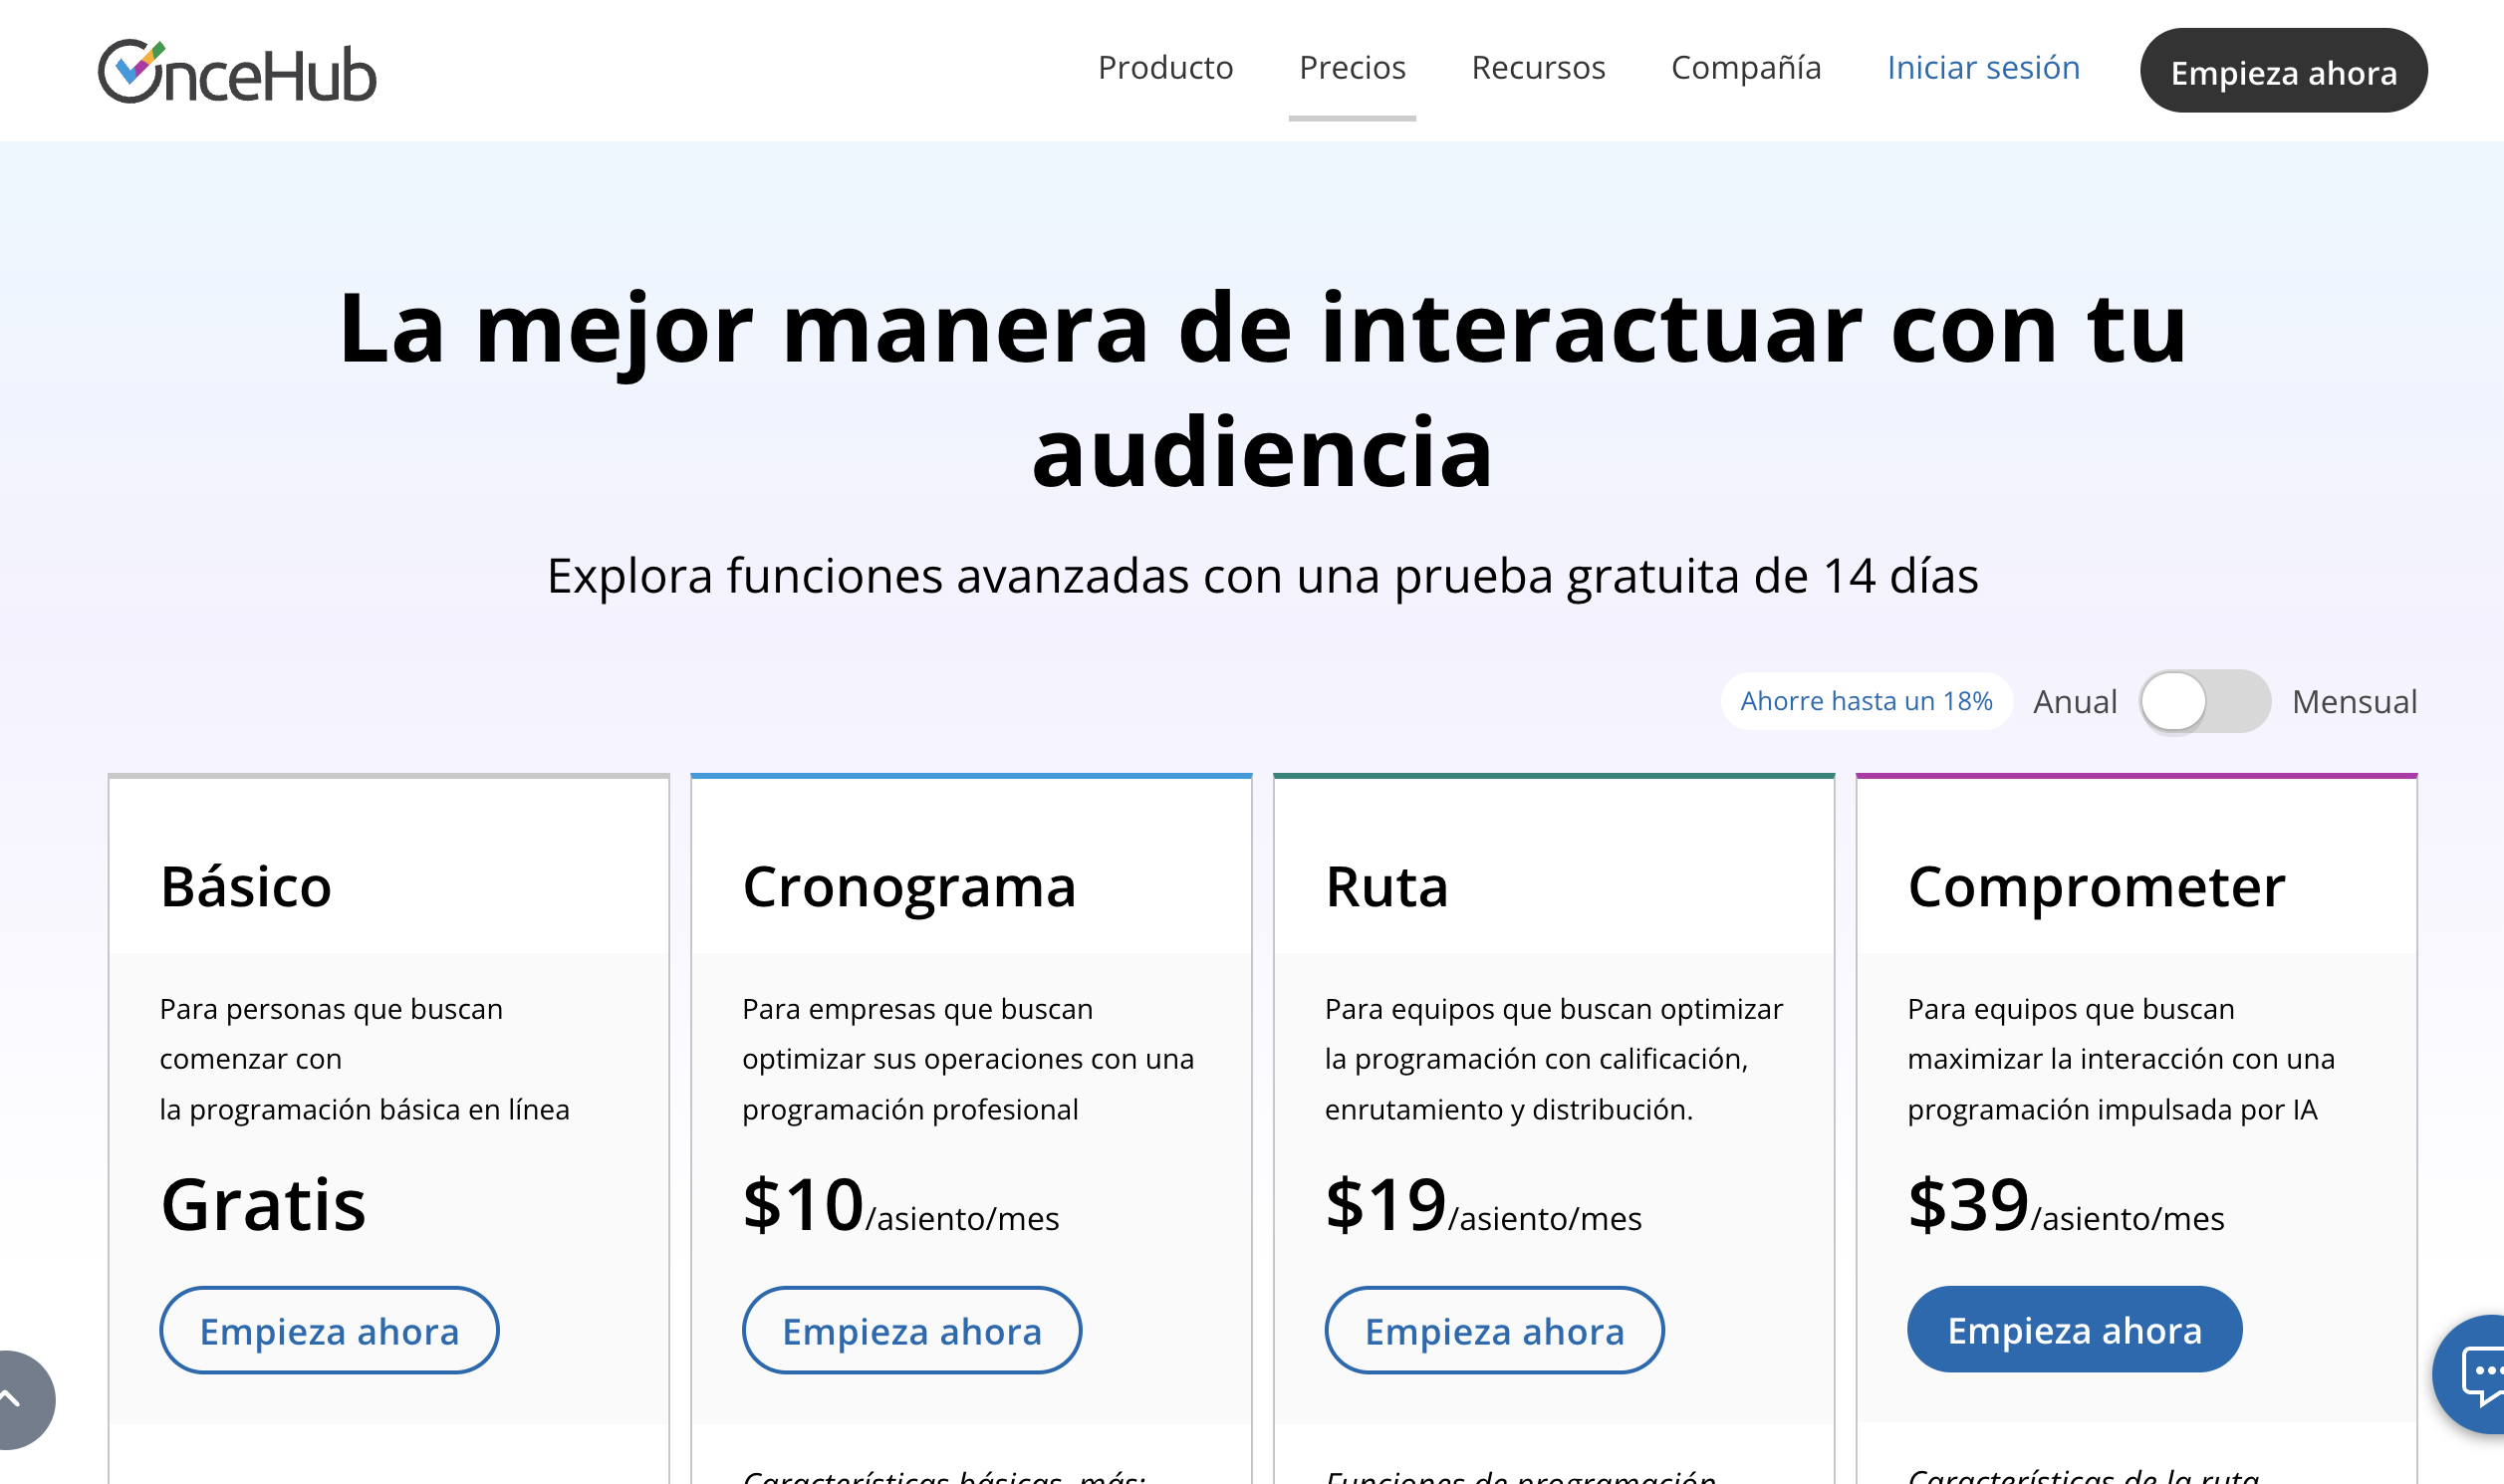Click the $10 price text
This screenshot has height=1484, width=2504.
pos(803,1205)
